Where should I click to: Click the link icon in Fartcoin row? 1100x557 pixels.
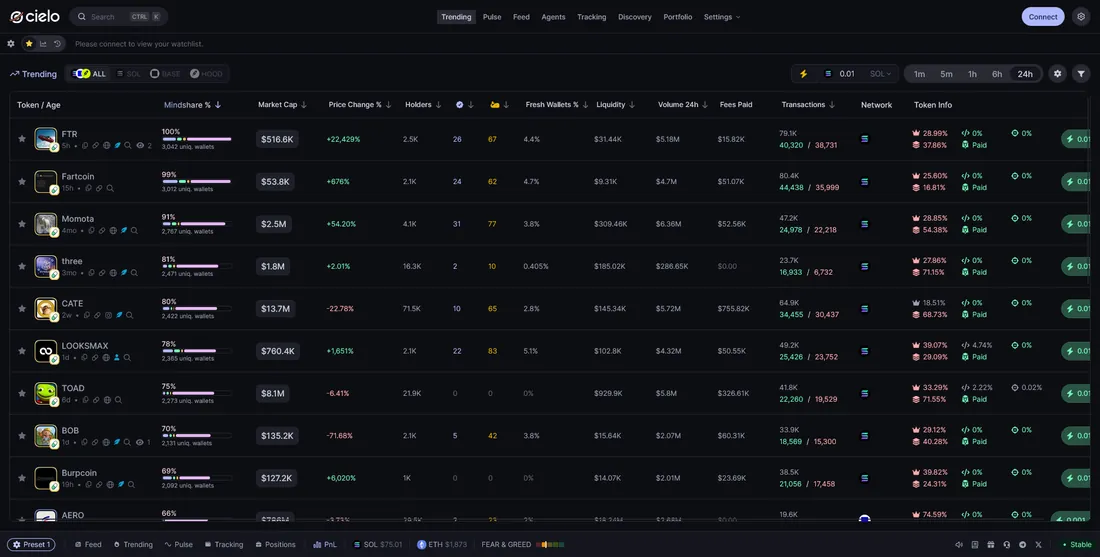(100, 188)
